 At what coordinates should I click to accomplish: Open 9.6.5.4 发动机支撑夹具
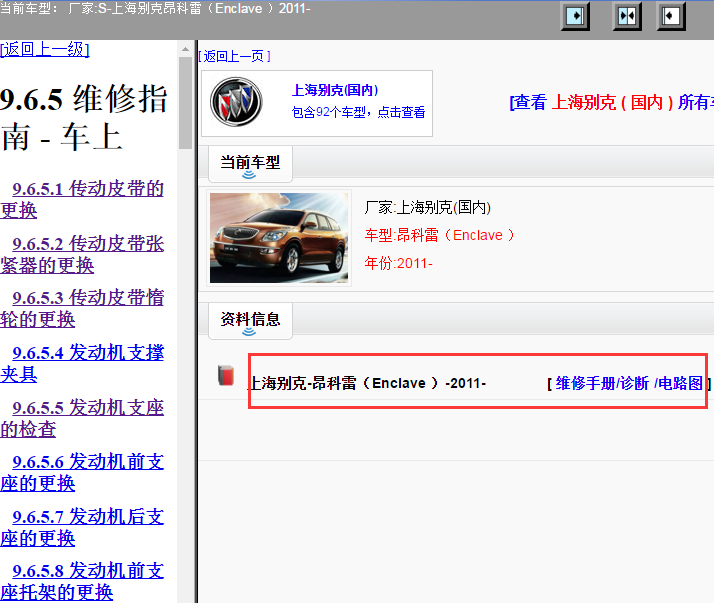tap(82, 363)
